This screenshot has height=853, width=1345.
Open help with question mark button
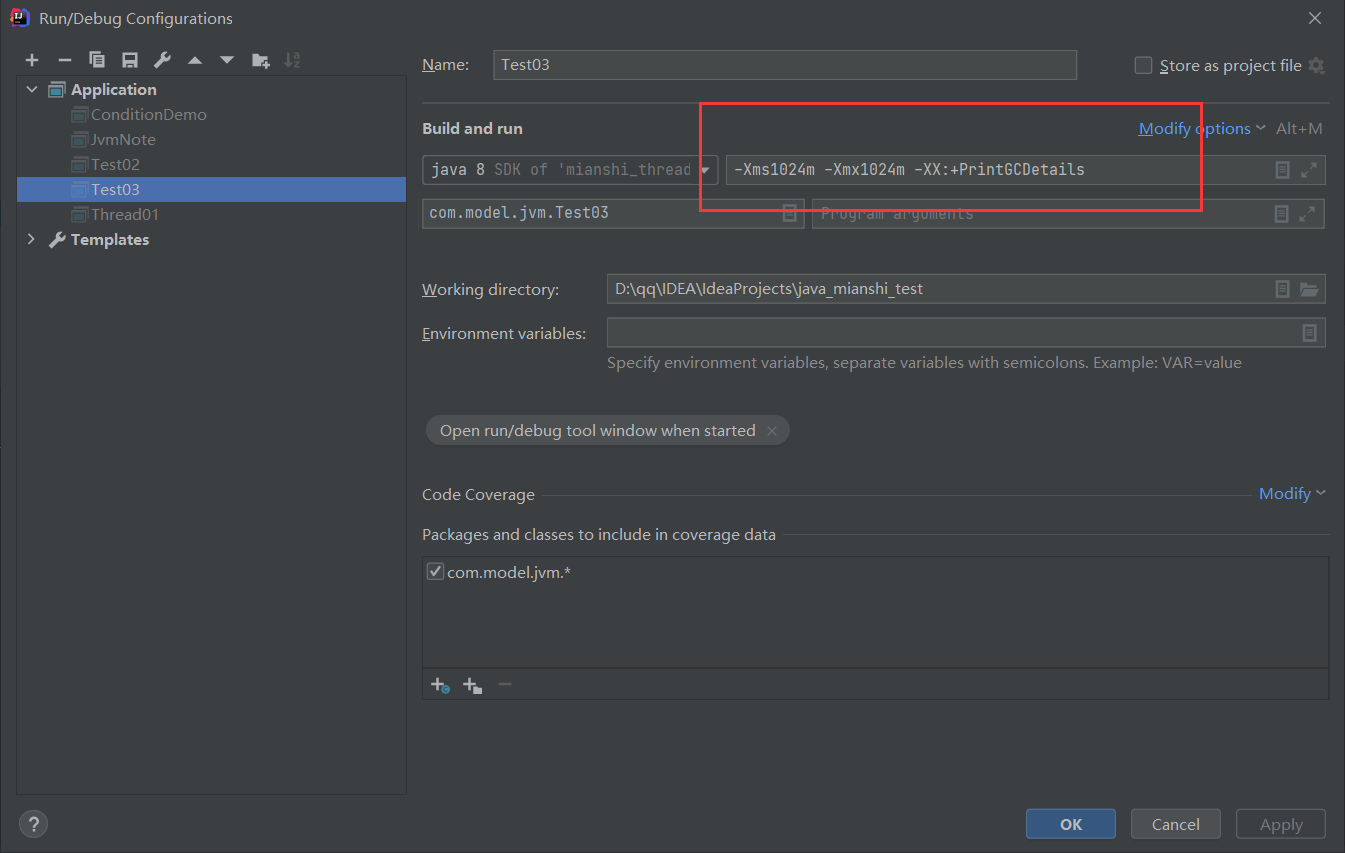[33, 824]
